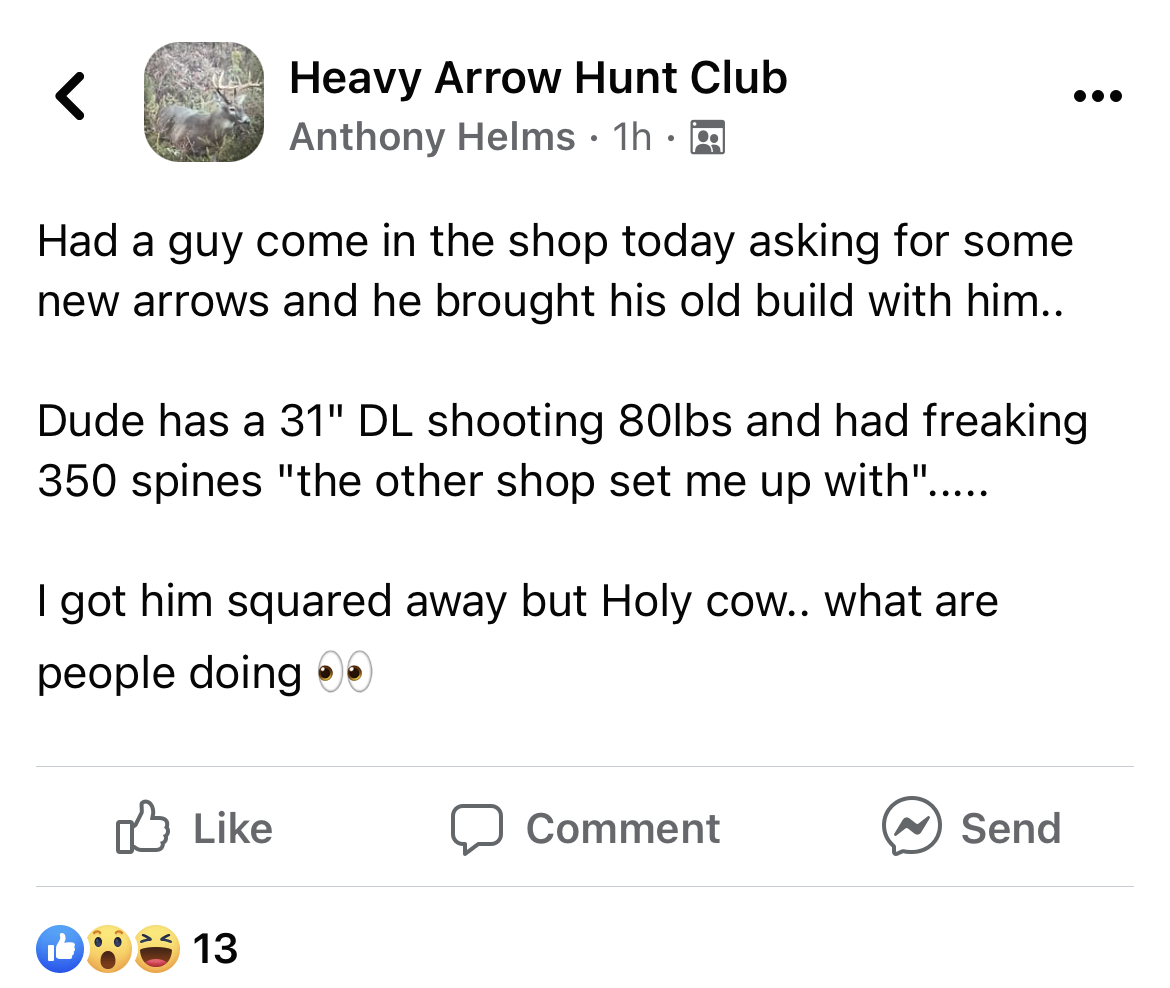1170x988 pixels.
Task: Open the three-dot post options menu
Action: point(1097,96)
